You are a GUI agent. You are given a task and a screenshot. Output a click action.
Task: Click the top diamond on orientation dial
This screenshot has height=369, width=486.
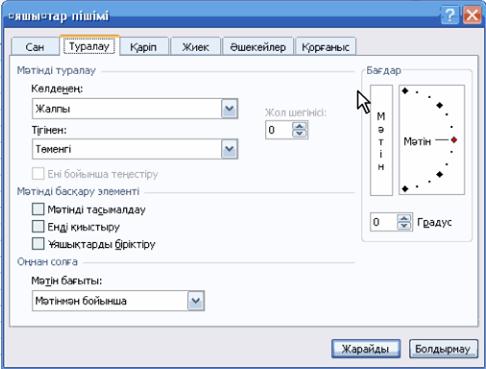click(405, 91)
